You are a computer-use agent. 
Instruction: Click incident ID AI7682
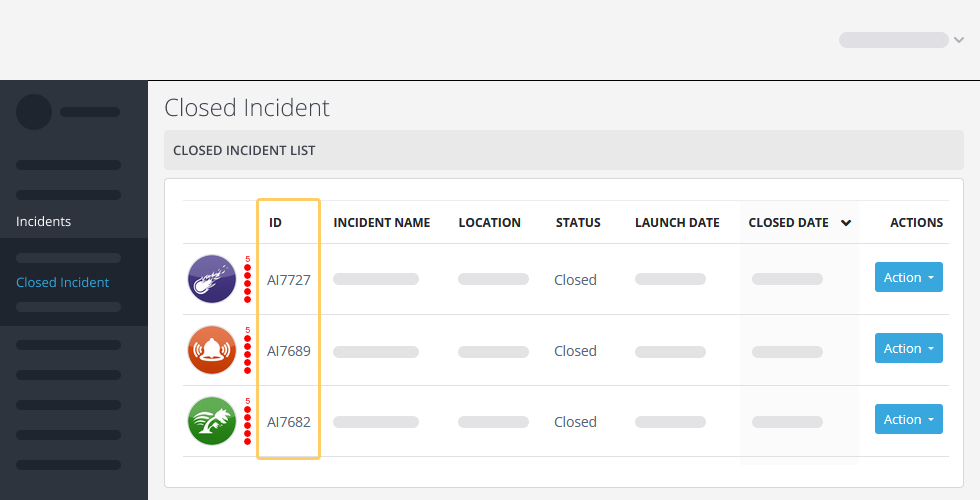(289, 422)
